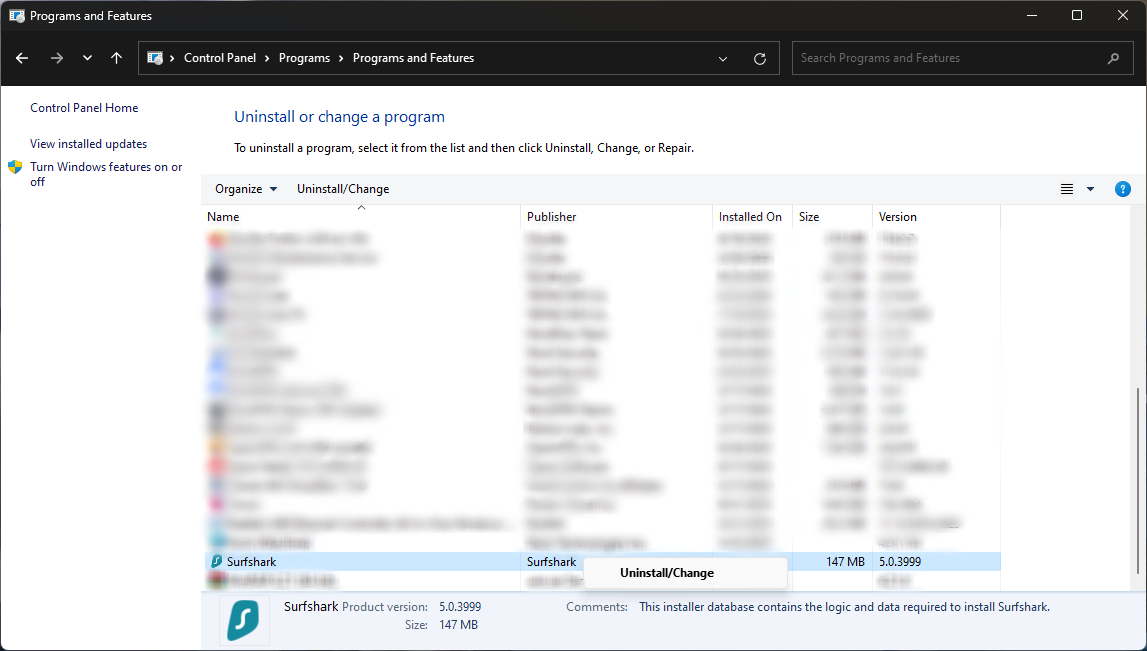Image resolution: width=1147 pixels, height=651 pixels.
Task: Click the change view list icon
Action: pyautogui.click(x=1067, y=189)
